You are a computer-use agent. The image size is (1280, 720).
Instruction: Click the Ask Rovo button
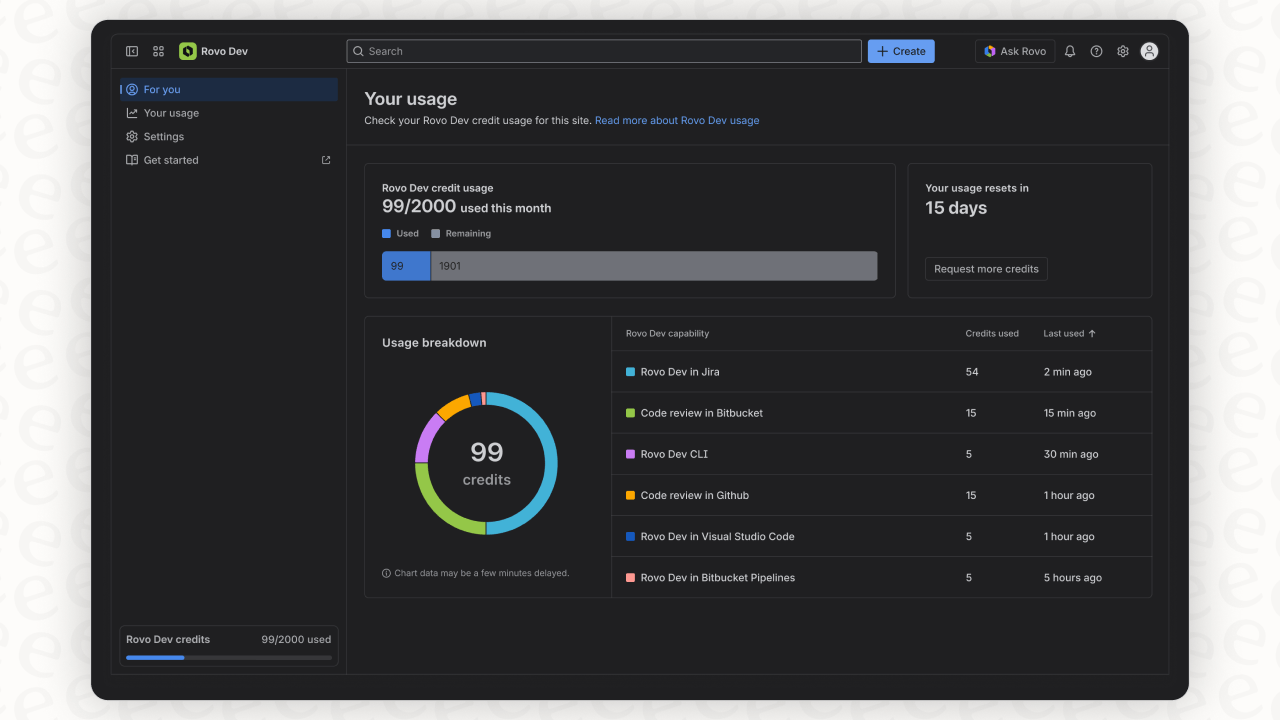click(1015, 51)
